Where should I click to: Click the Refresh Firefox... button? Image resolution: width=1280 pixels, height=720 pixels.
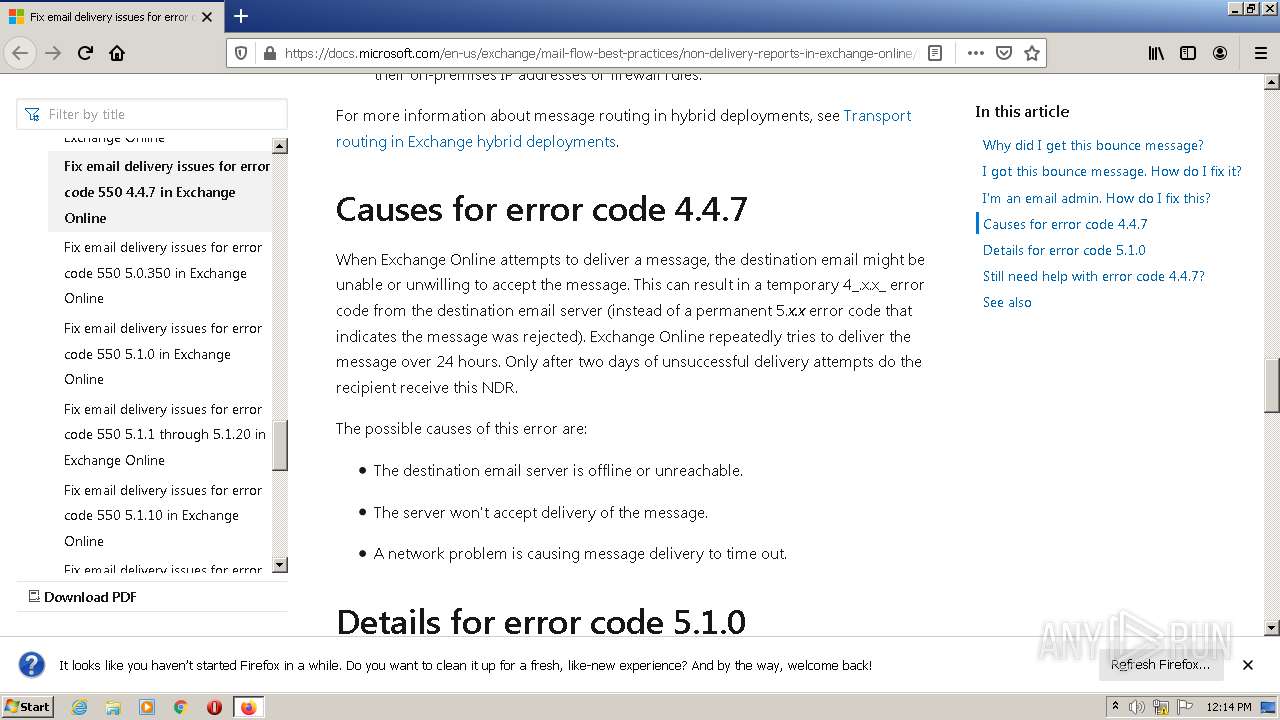coord(1160,665)
